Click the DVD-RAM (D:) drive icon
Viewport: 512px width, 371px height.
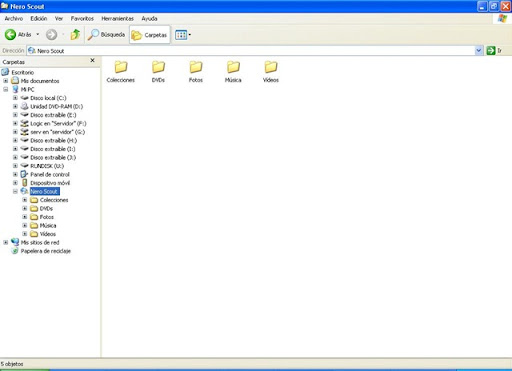click(x=24, y=106)
